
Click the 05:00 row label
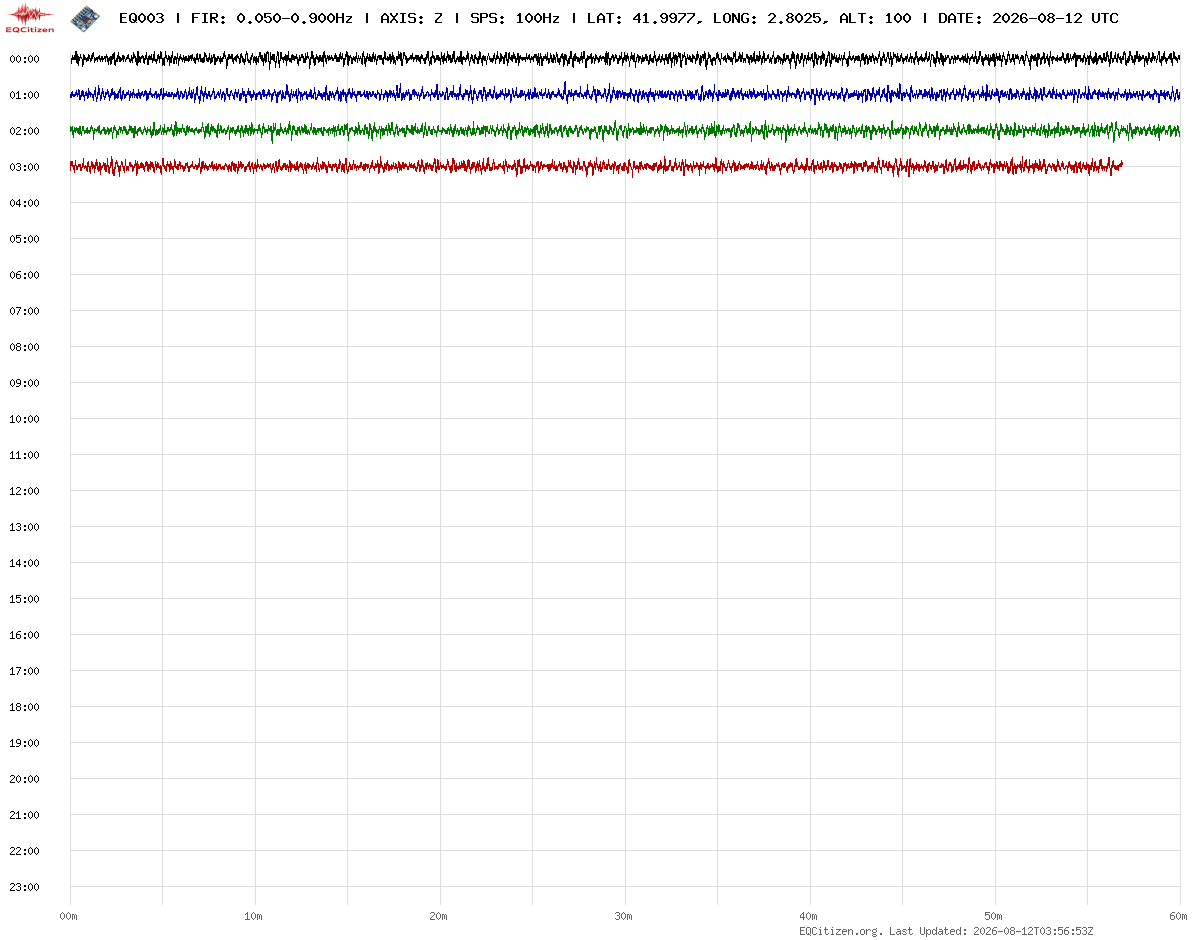click(24, 239)
